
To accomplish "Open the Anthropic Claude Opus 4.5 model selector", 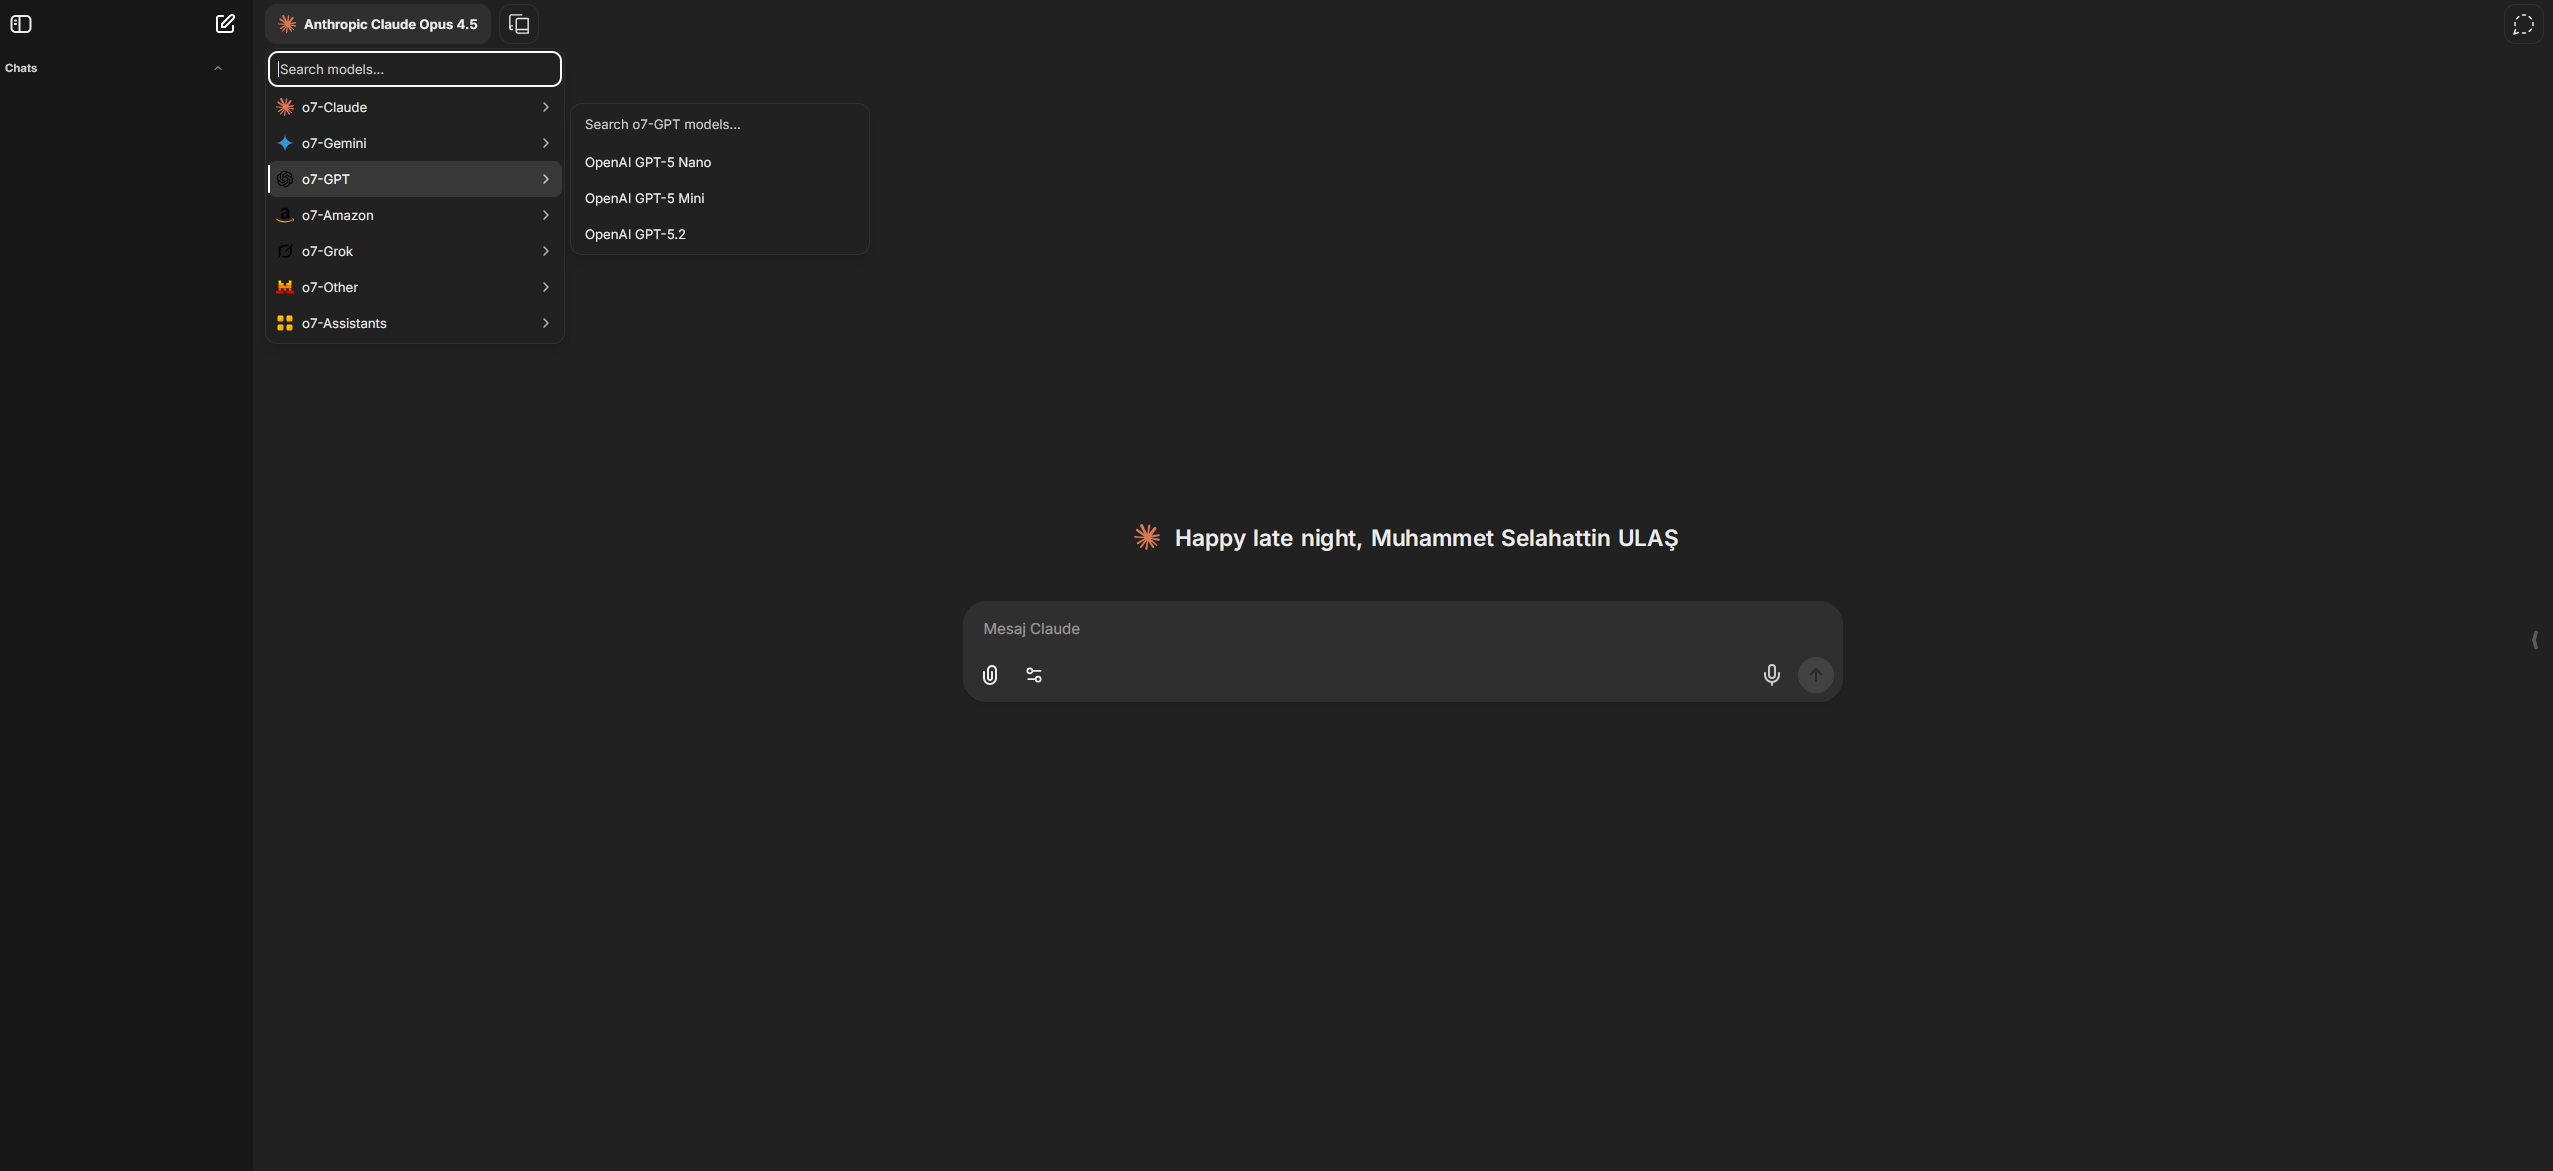I will point(378,24).
